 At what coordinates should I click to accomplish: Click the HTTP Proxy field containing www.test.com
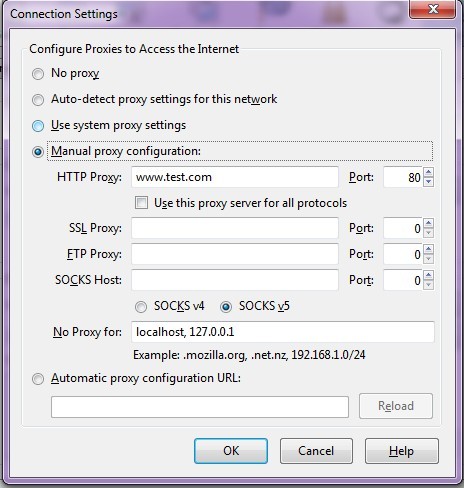pyautogui.click(x=235, y=177)
